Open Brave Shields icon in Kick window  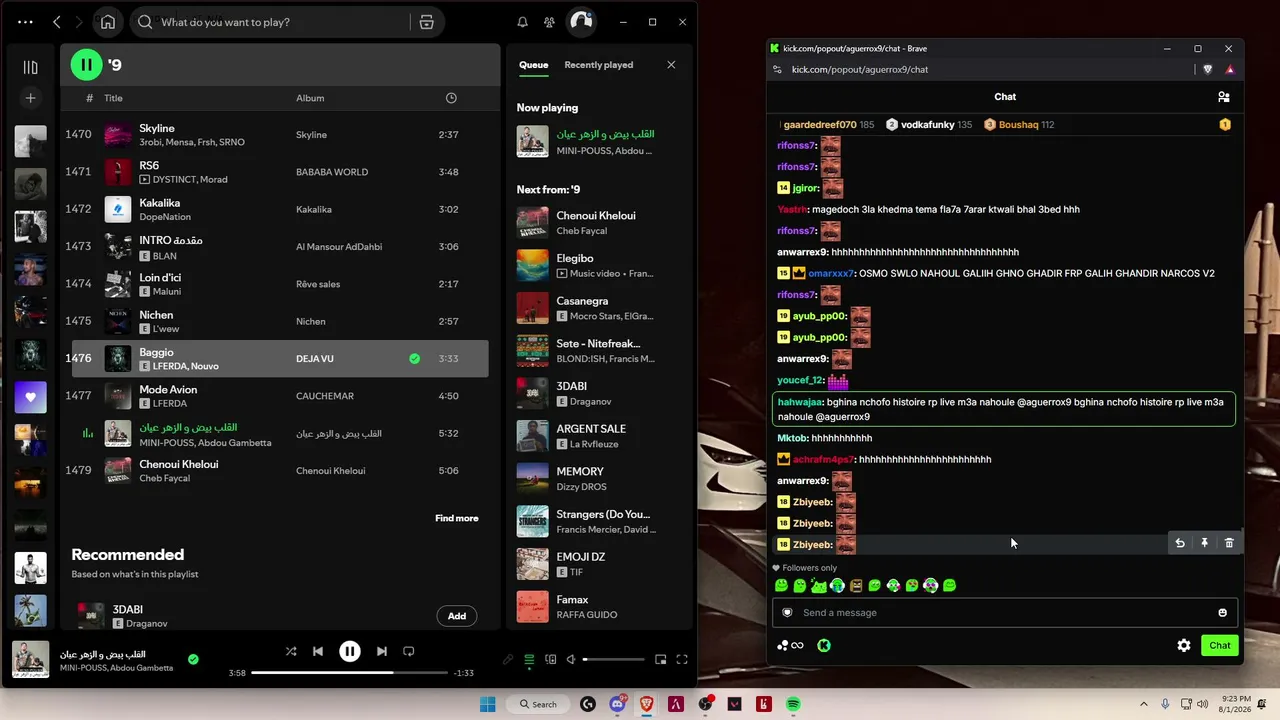click(1208, 69)
